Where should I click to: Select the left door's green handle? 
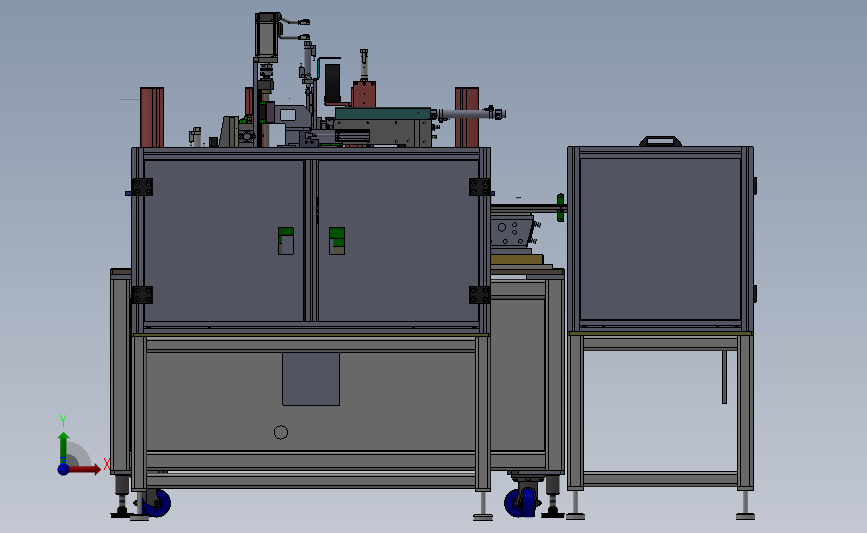click(286, 241)
